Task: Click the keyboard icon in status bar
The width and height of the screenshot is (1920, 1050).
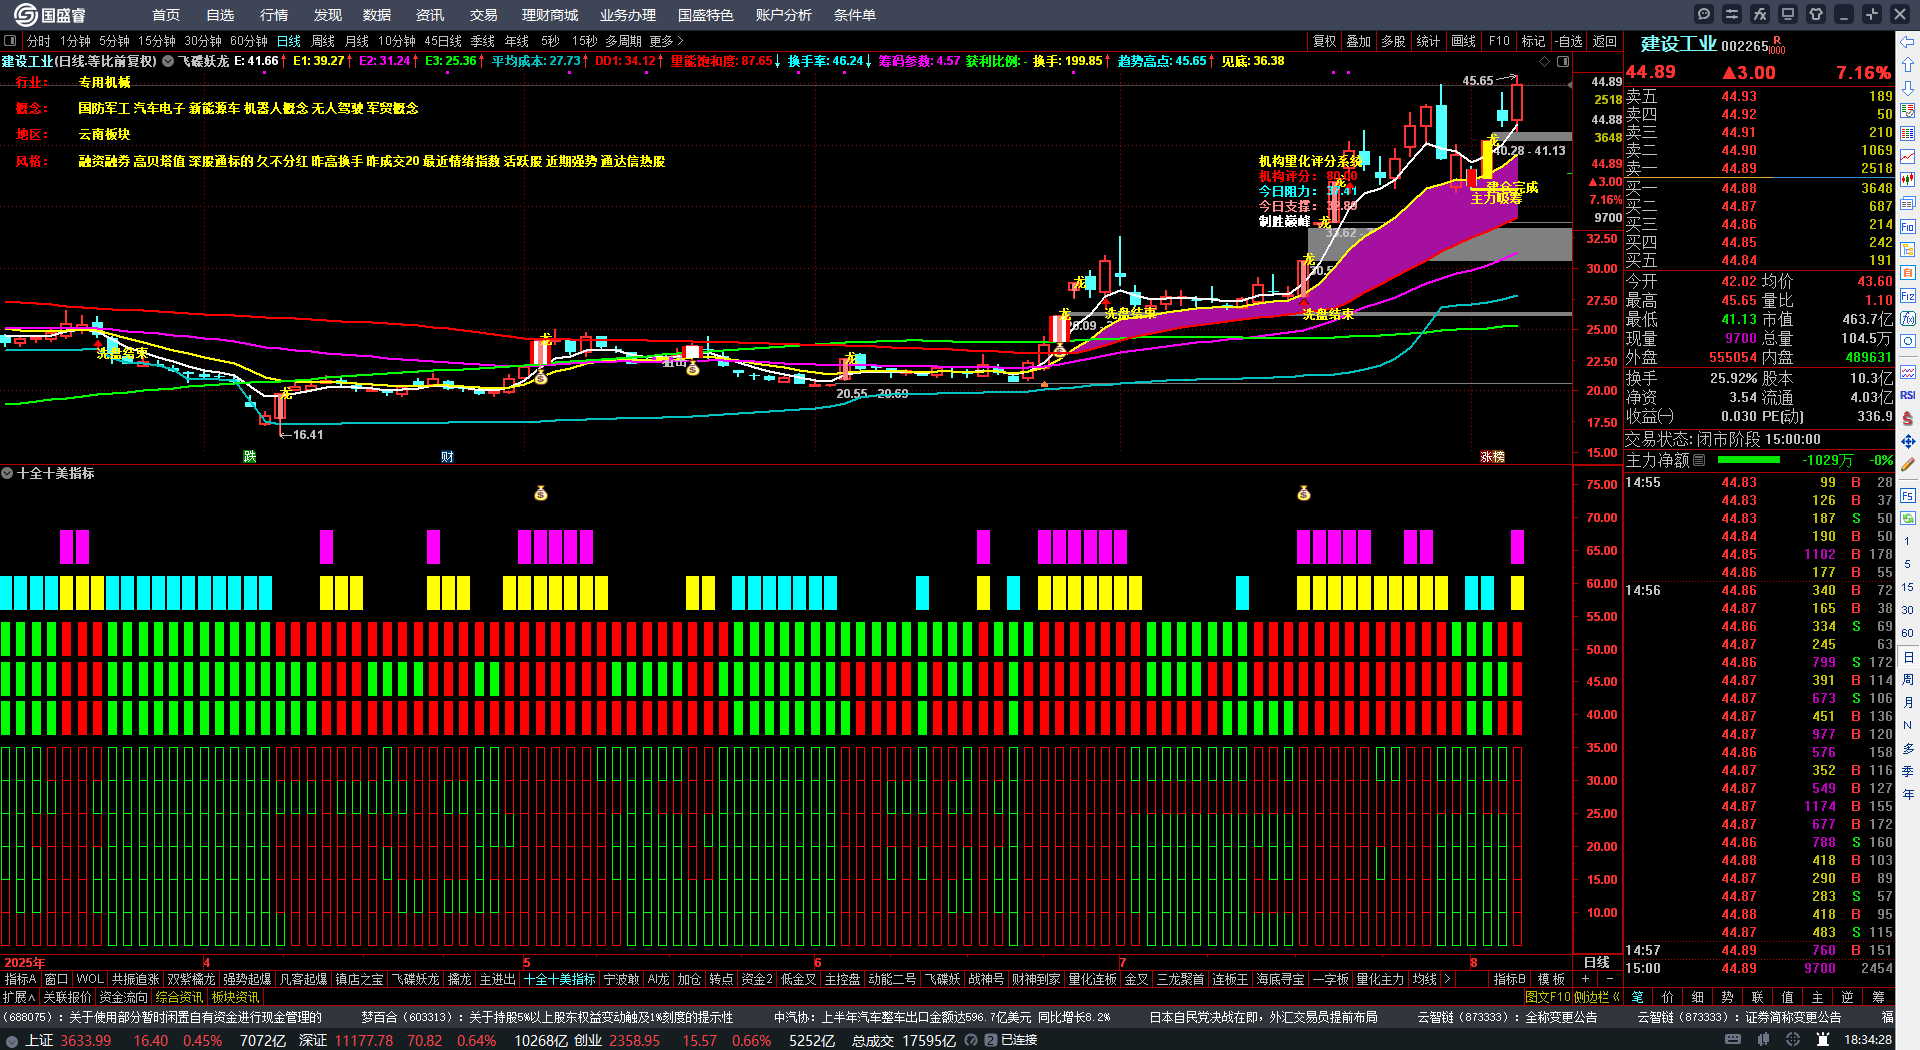Action: click(1734, 1040)
